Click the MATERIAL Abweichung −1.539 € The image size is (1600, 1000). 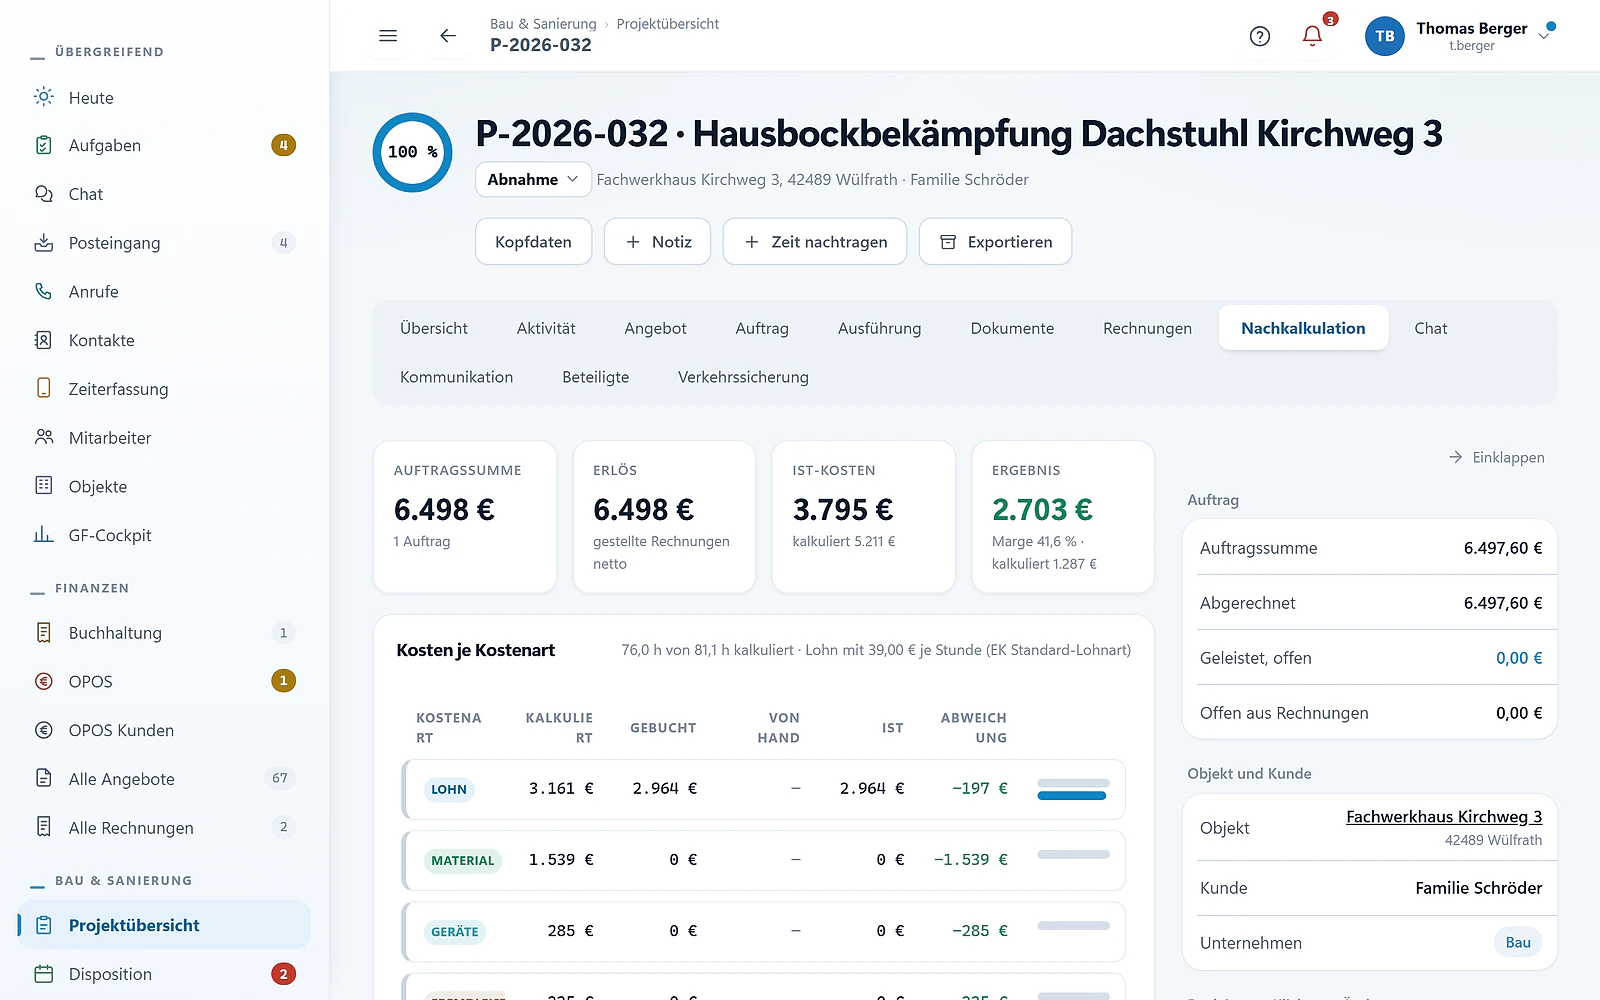pos(970,860)
